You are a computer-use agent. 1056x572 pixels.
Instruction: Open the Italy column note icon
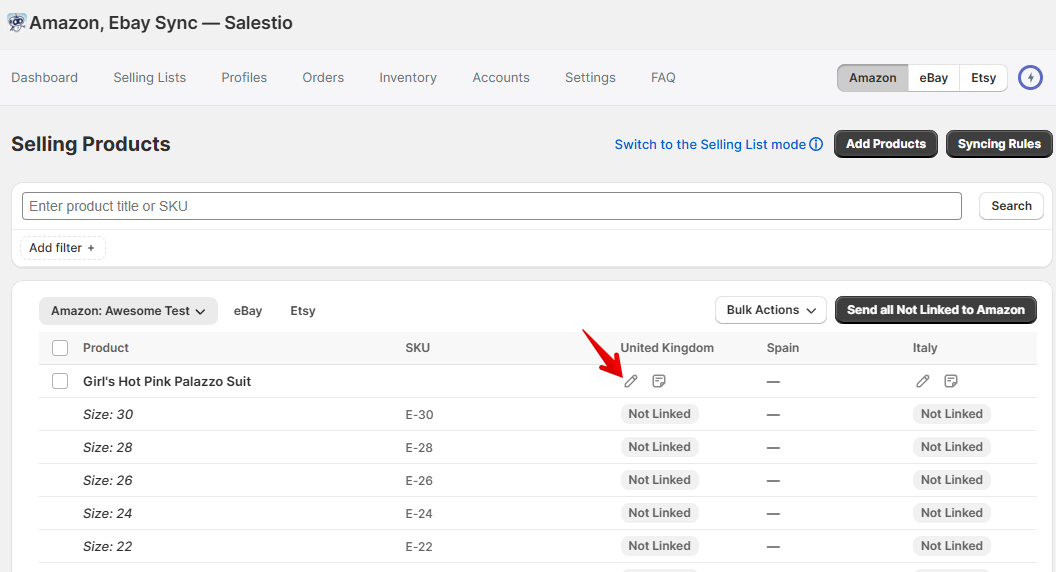(x=951, y=381)
